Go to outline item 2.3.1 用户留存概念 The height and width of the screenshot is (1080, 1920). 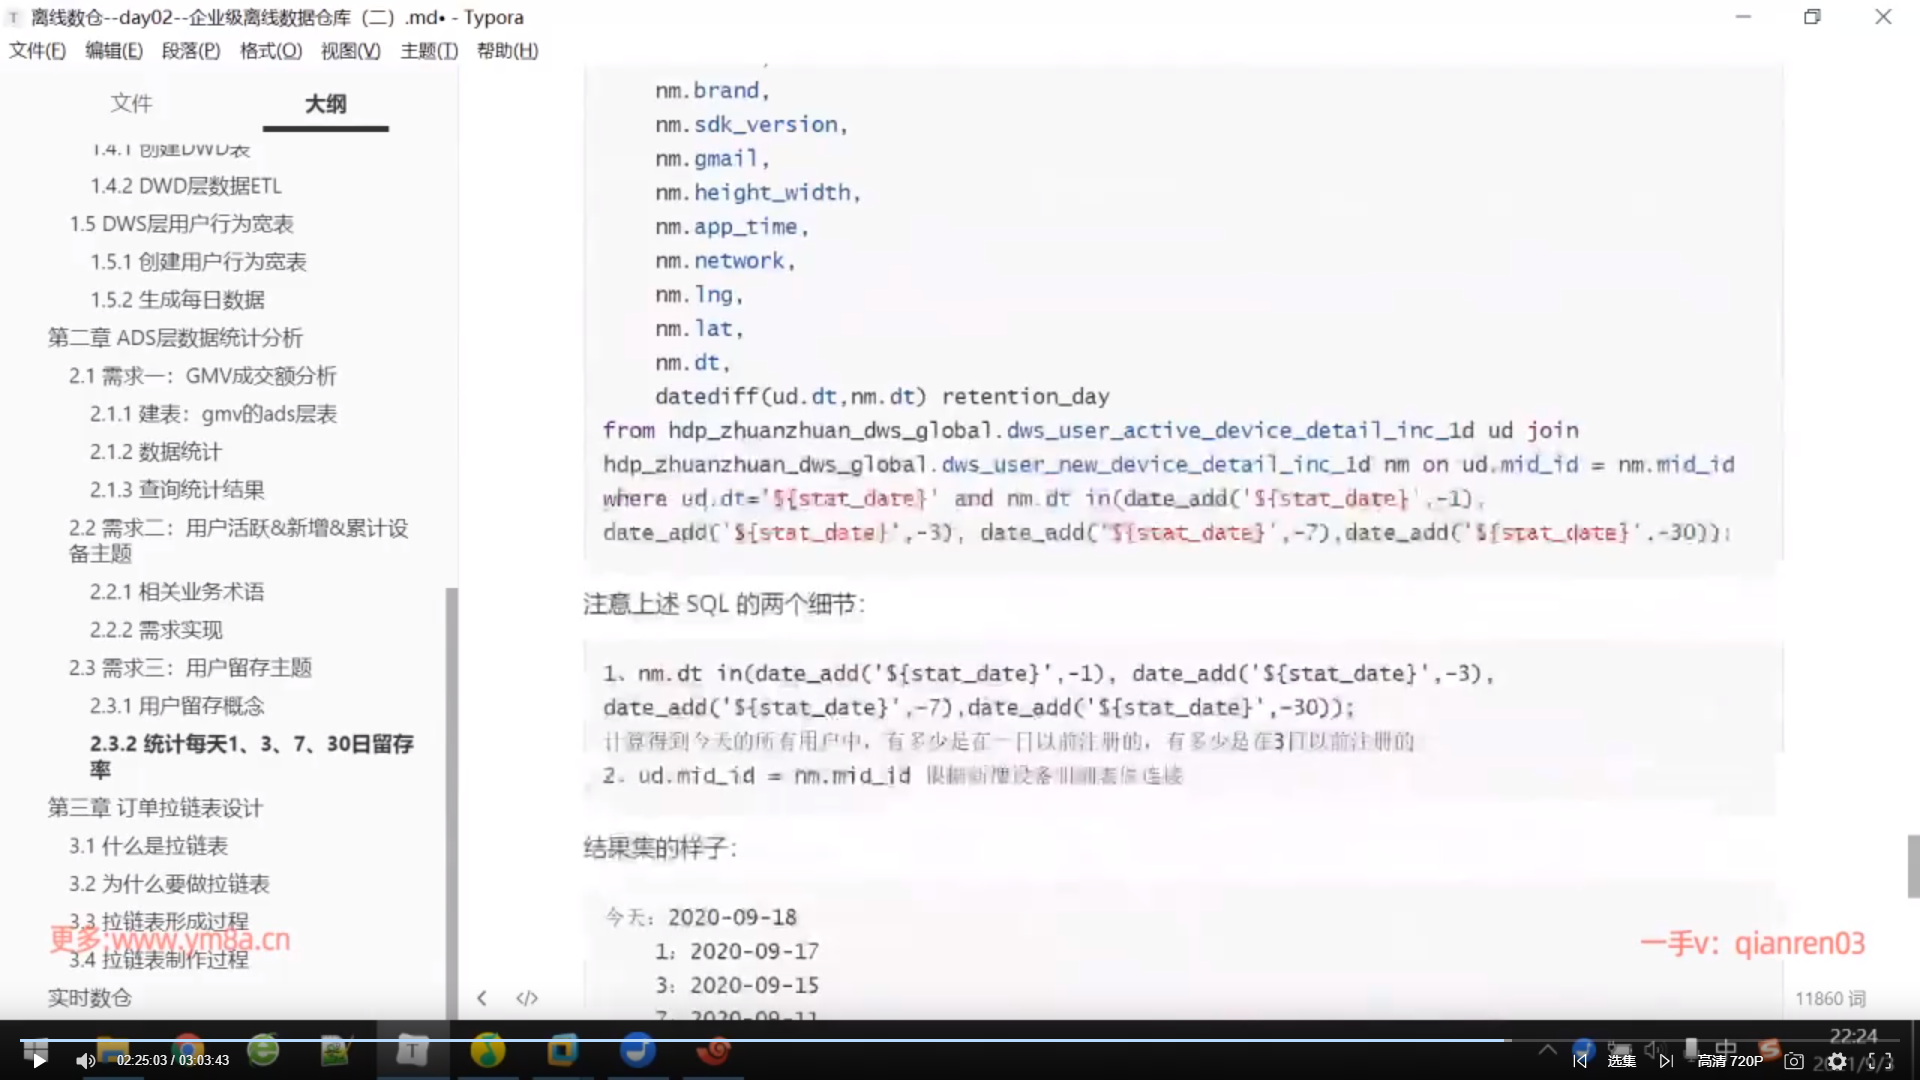pos(177,706)
